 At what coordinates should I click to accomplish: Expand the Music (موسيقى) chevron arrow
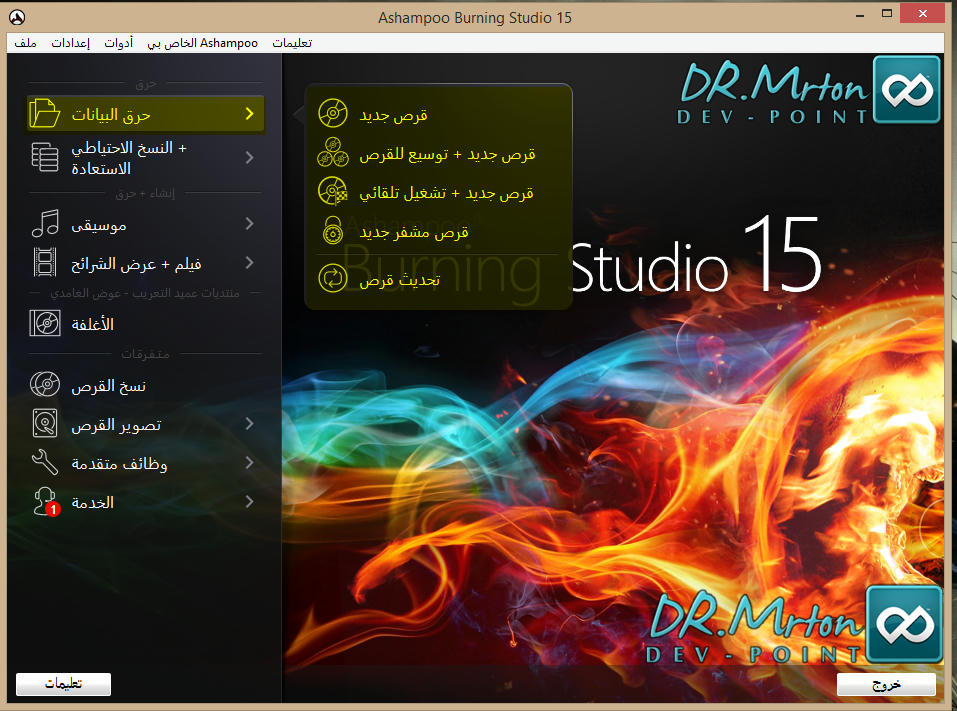(249, 223)
